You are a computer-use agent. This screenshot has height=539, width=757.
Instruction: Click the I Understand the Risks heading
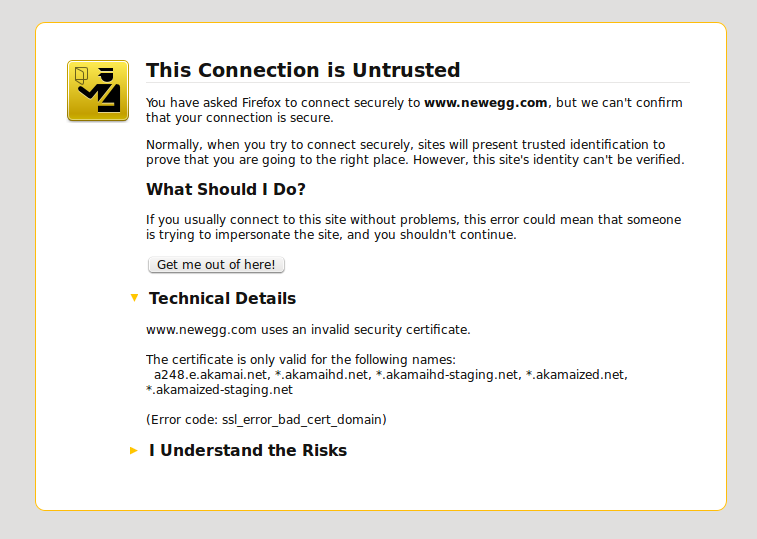click(x=248, y=450)
